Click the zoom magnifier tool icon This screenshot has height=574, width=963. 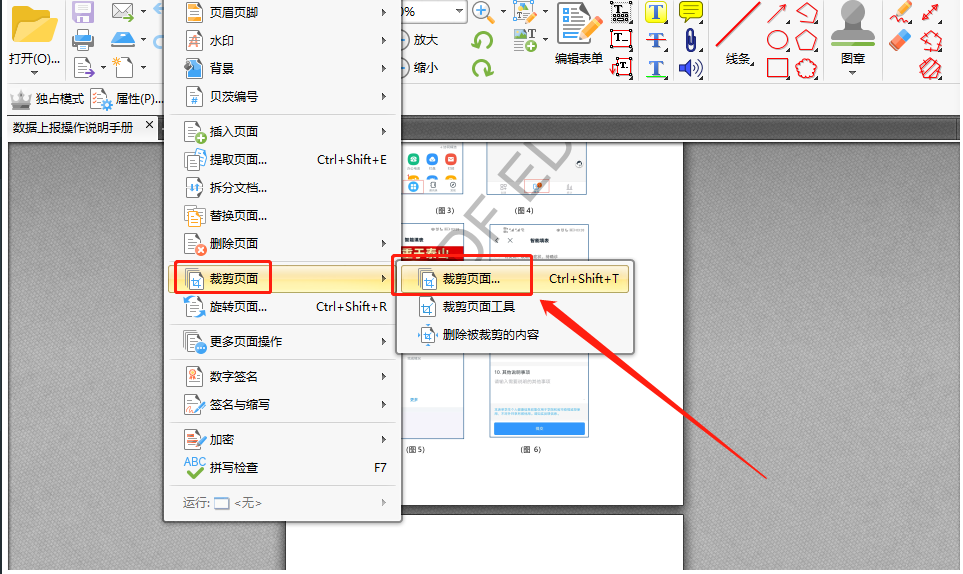pyautogui.click(x=483, y=12)
